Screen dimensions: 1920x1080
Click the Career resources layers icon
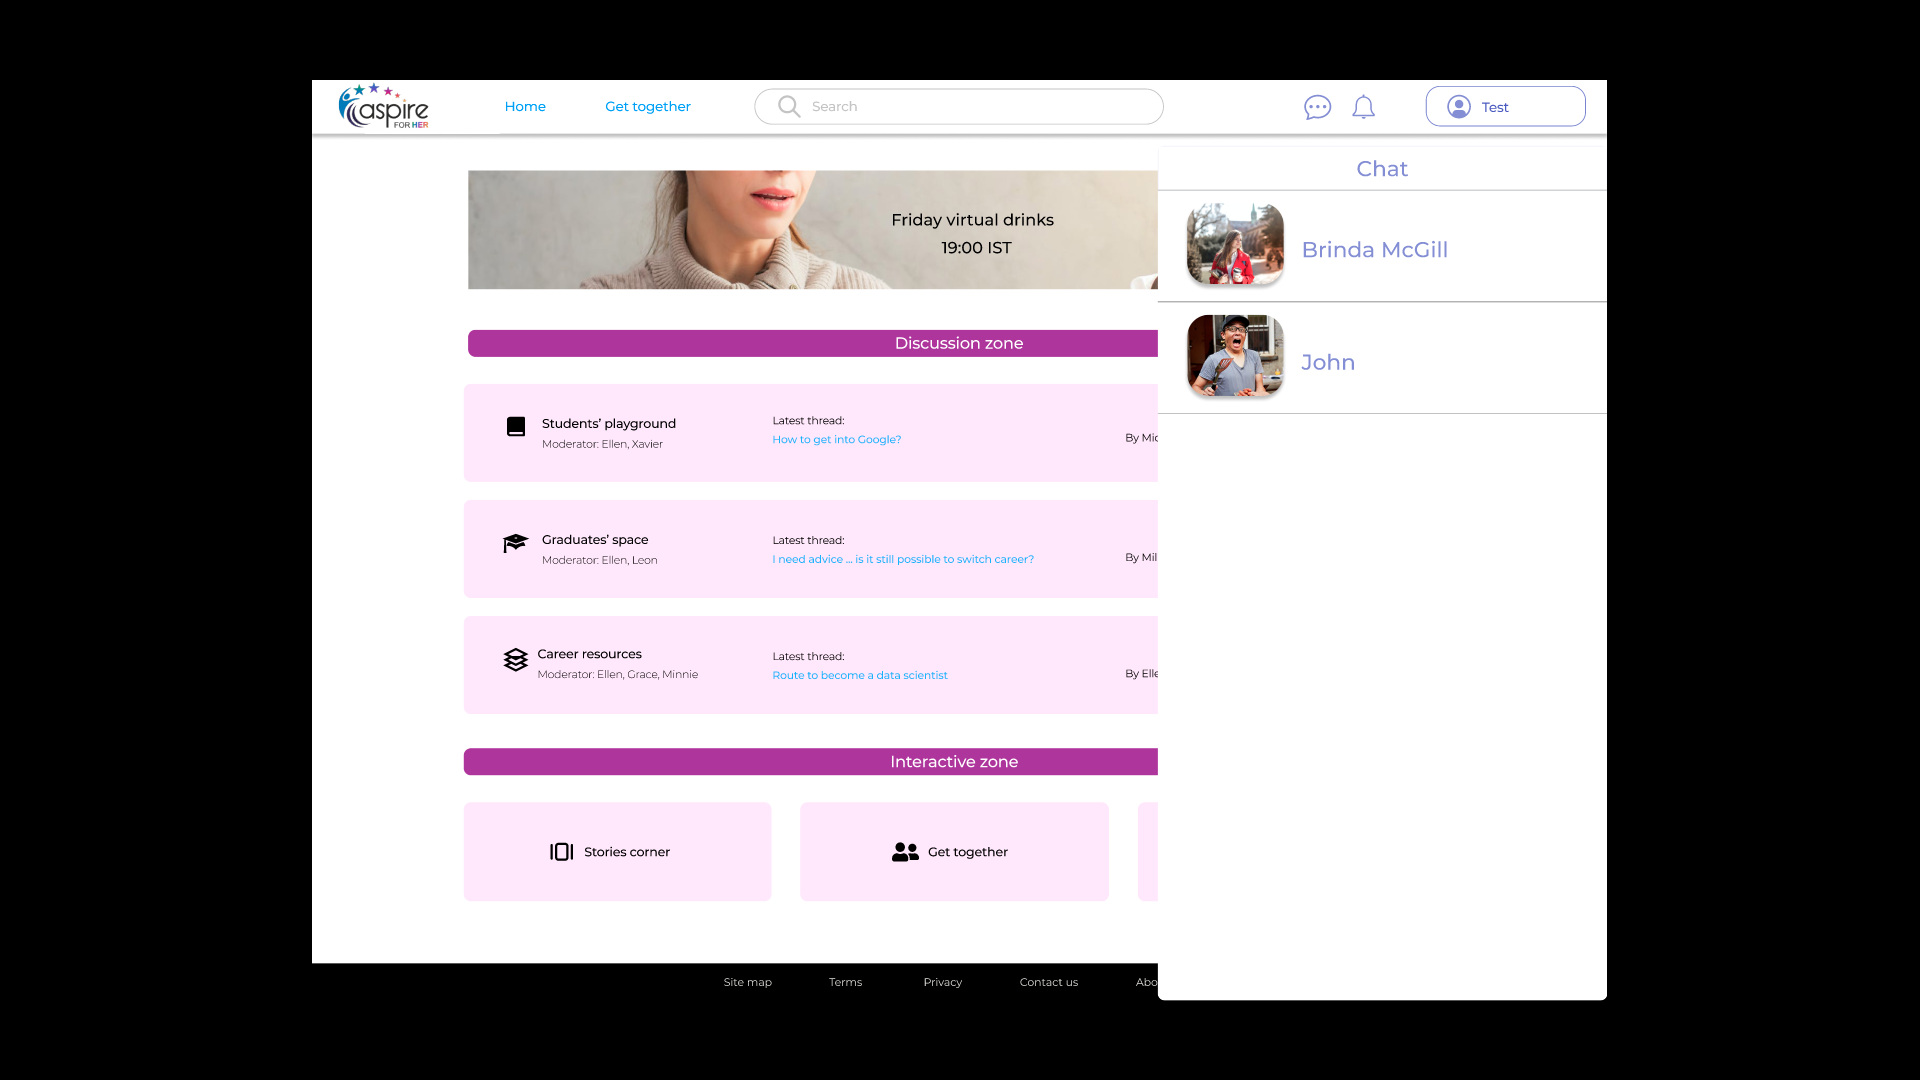tap(515, 660)
